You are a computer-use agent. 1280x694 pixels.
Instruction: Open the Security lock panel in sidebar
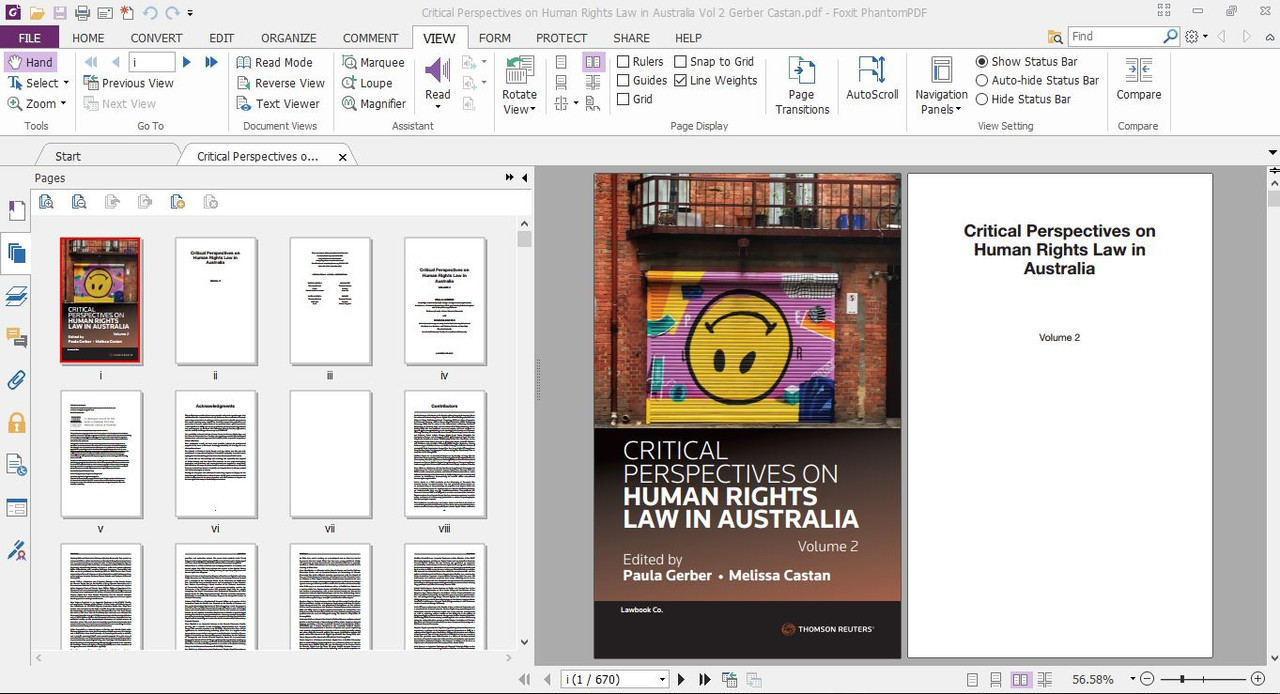click(x=16, y=423)
